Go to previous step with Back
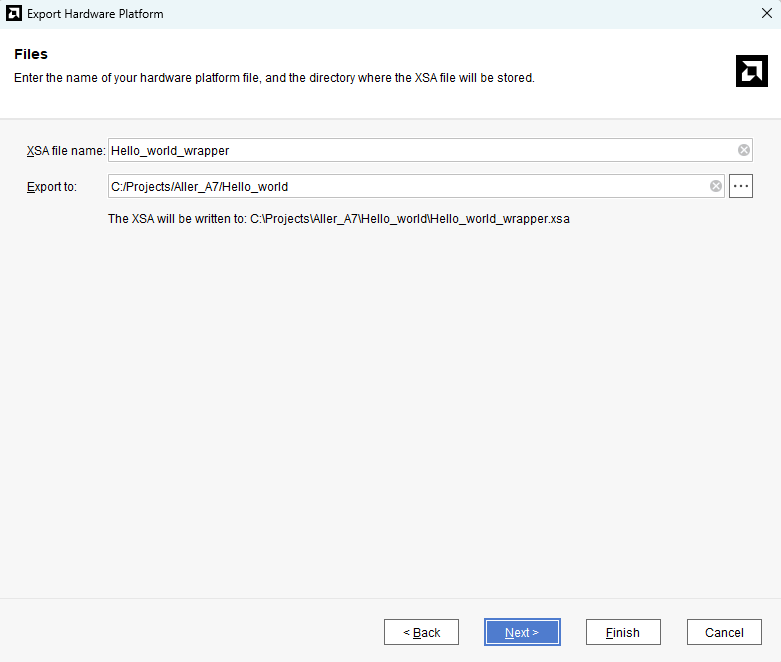Viewport: 781px width, 662px height. (x=421, y=632)
